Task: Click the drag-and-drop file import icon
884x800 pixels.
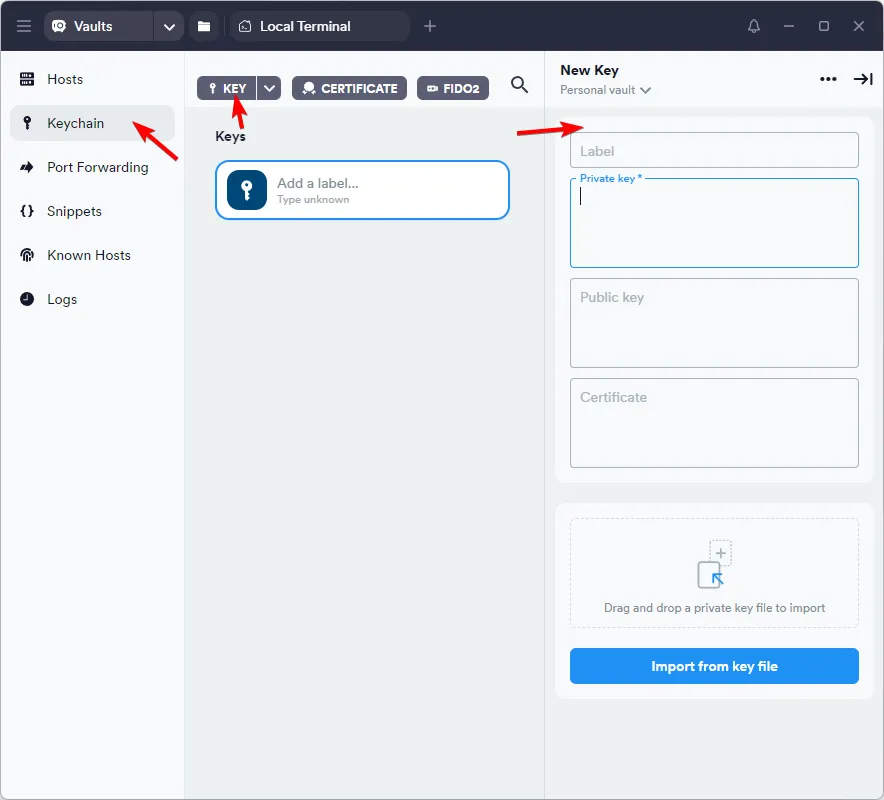Action: tap(714, 564)
